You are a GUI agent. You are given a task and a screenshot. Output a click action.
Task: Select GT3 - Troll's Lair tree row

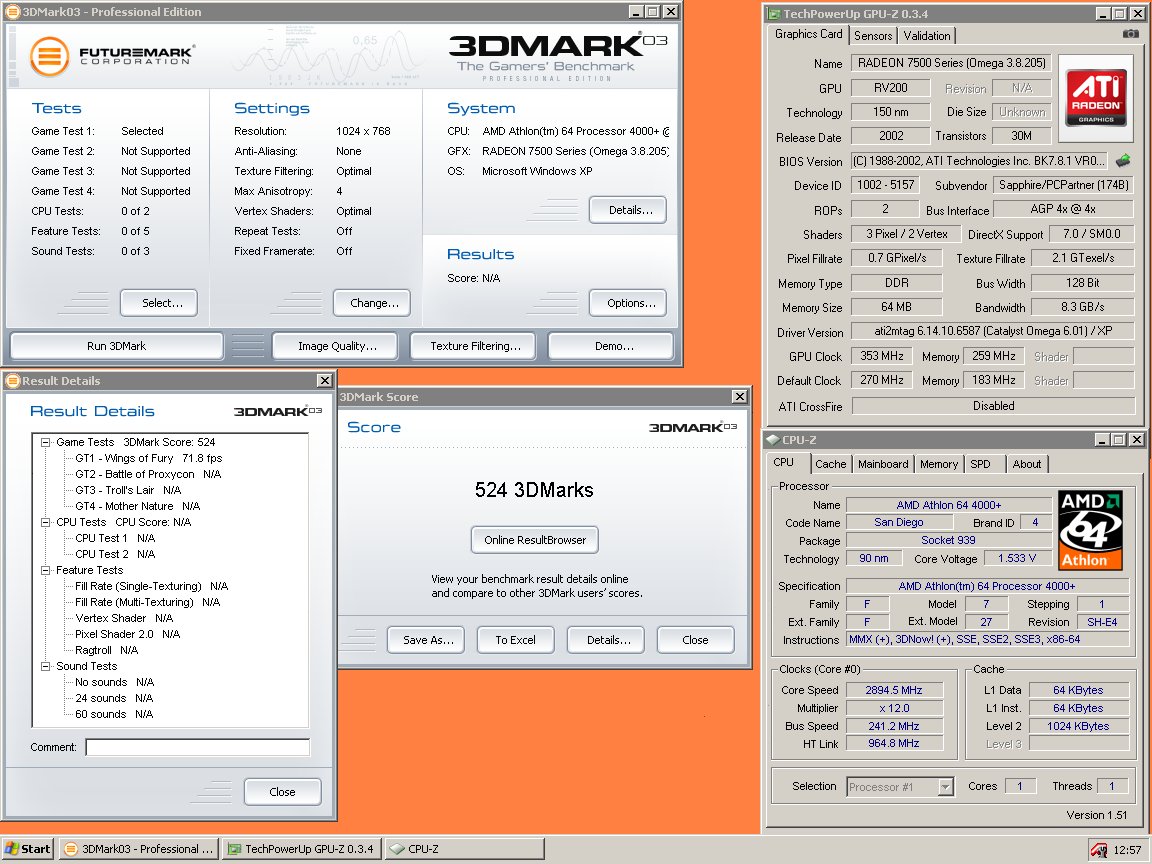(x=128, y=490)
